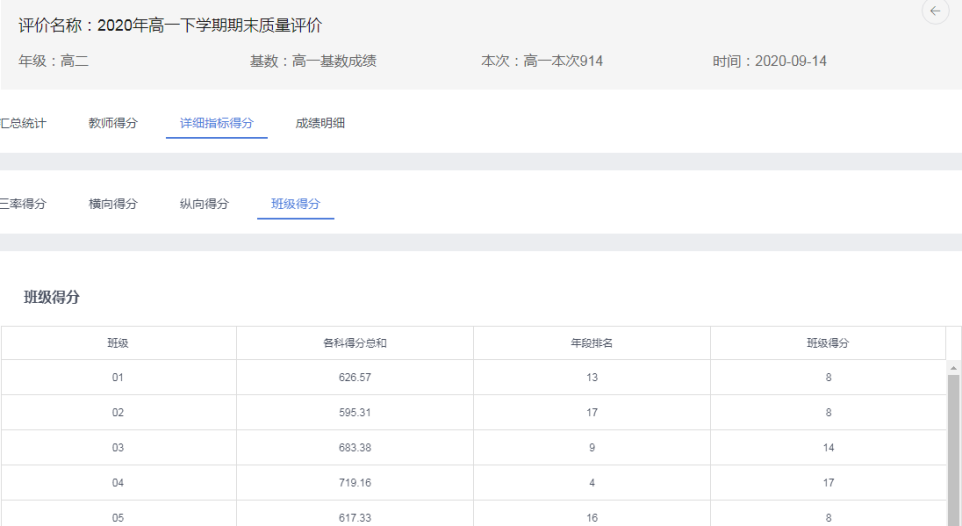
Task: Click the 年段排名 column header
Action: pyautogui.click(x=591, y=343)
